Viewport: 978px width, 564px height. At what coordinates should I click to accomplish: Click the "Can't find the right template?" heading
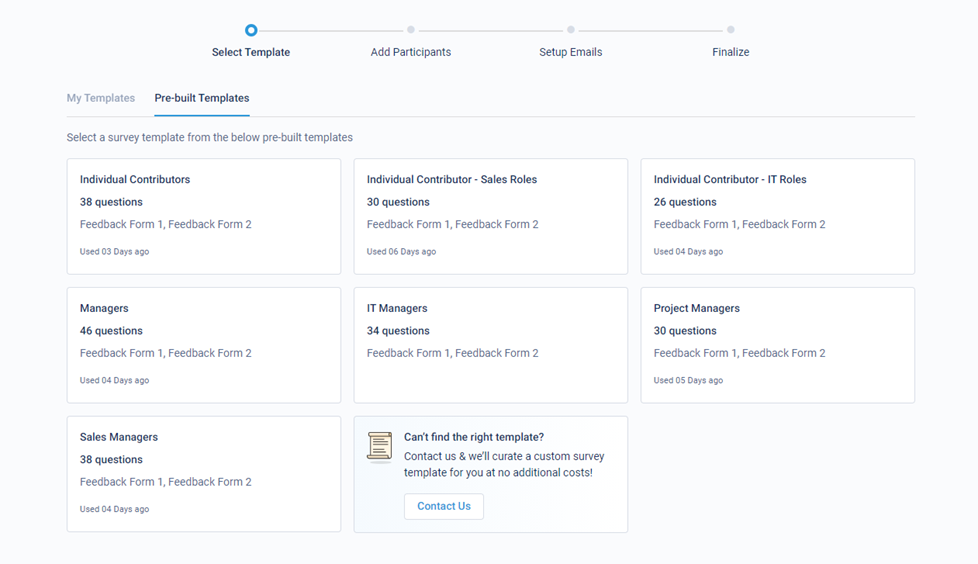[x=474, y=437]
